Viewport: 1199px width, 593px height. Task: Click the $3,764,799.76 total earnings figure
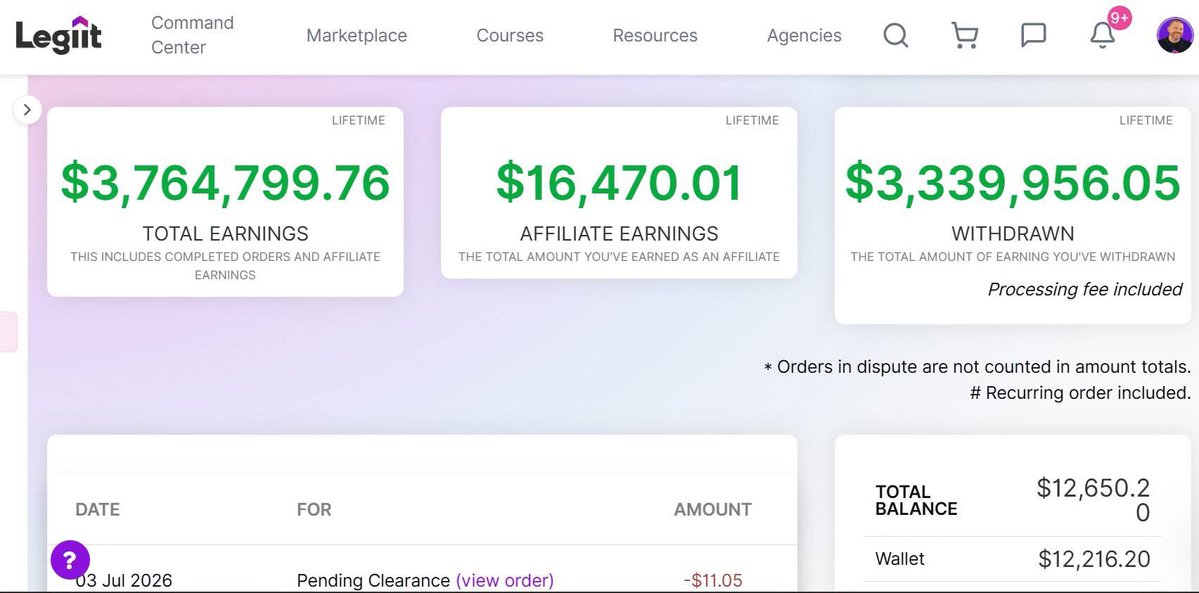(x=226, y=182)
